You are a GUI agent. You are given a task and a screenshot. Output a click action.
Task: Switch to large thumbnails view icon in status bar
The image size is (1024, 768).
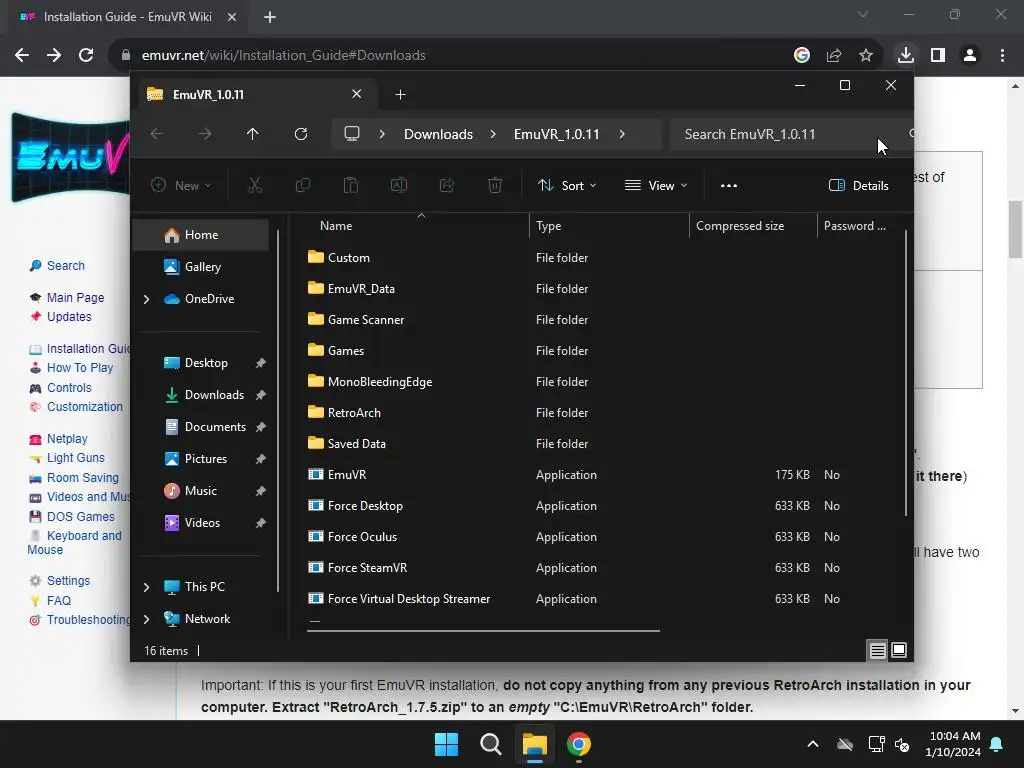point(899,650)
